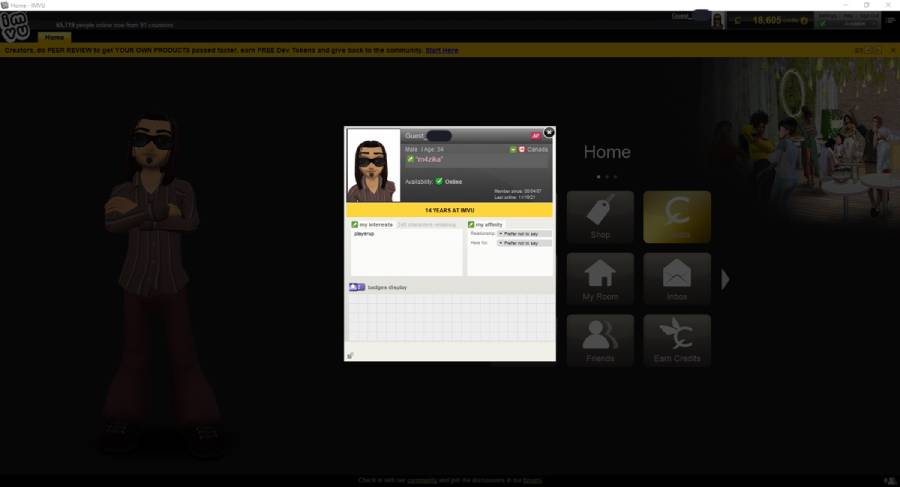Dismiss the yellow Creators banner
Screen dimensions: 900x487
click(x=893, y=51)
